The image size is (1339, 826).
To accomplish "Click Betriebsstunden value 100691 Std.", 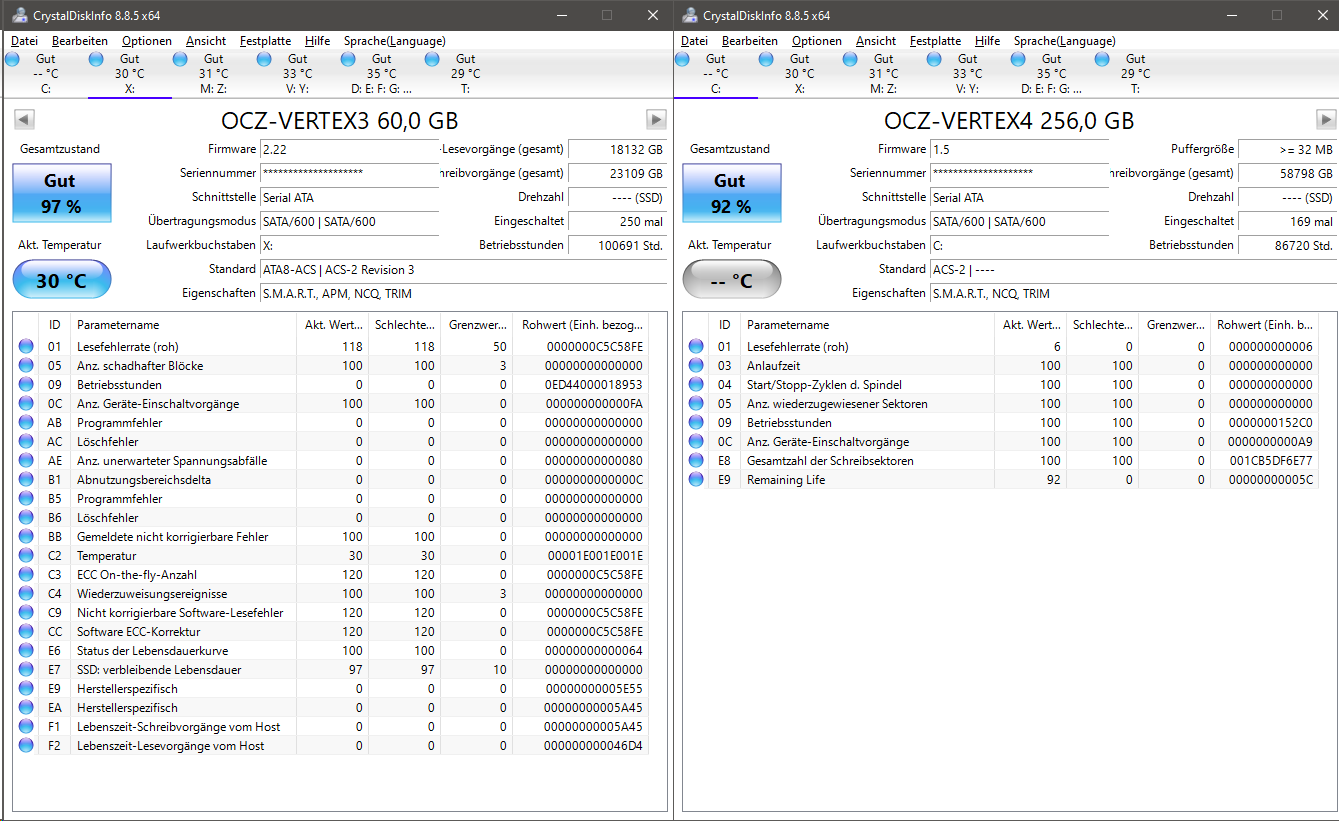I will pyautogui.click(x=617, y=245).
